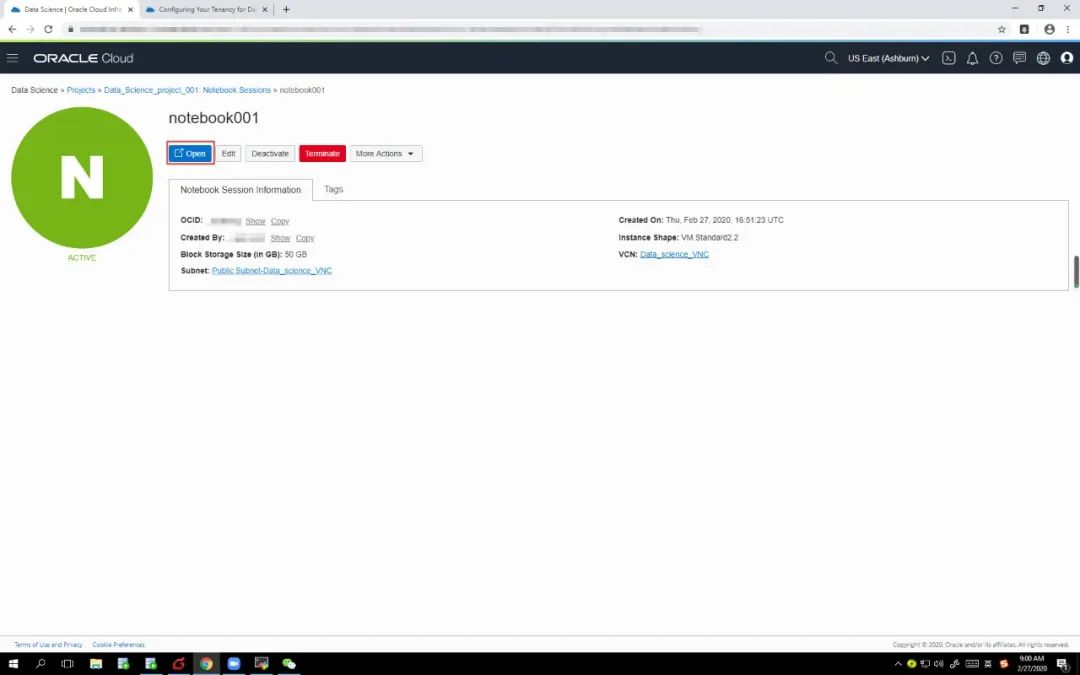Go to Projects in the breadcrumb
Viewport: 1080px width, 675px height.
pos(81,90)
